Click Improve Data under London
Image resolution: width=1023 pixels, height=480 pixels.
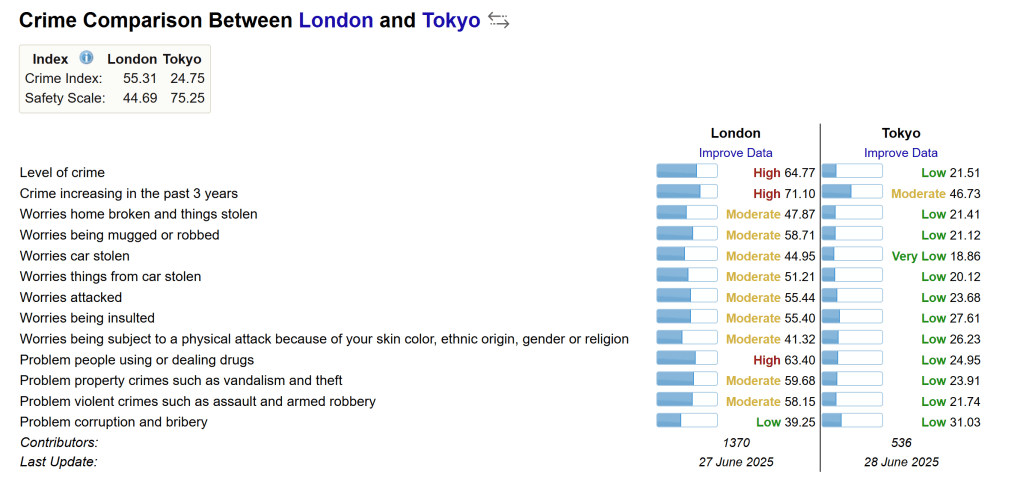coord(735,153)
